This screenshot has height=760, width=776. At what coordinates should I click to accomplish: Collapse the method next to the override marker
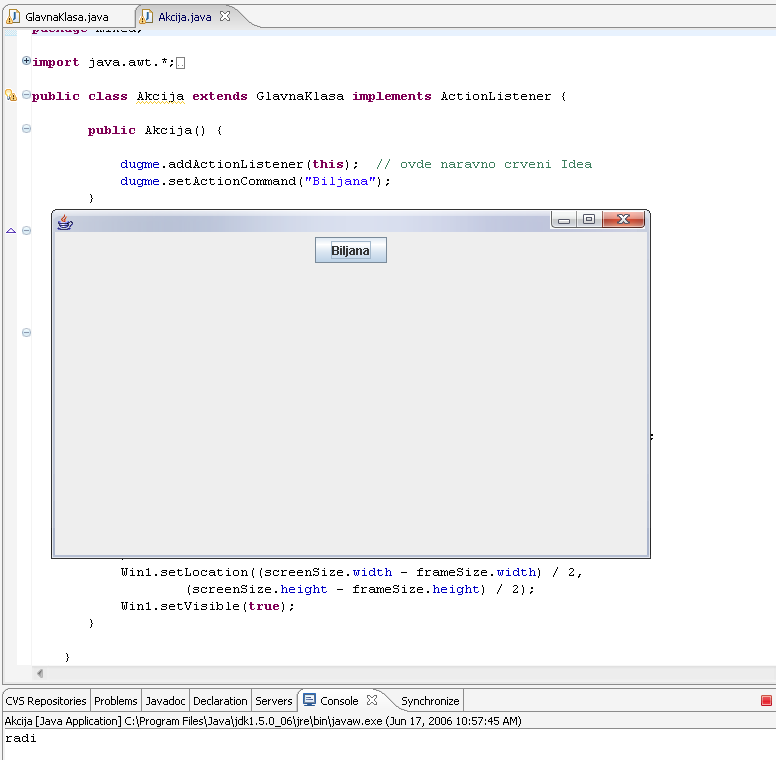(x=26, y=231)
